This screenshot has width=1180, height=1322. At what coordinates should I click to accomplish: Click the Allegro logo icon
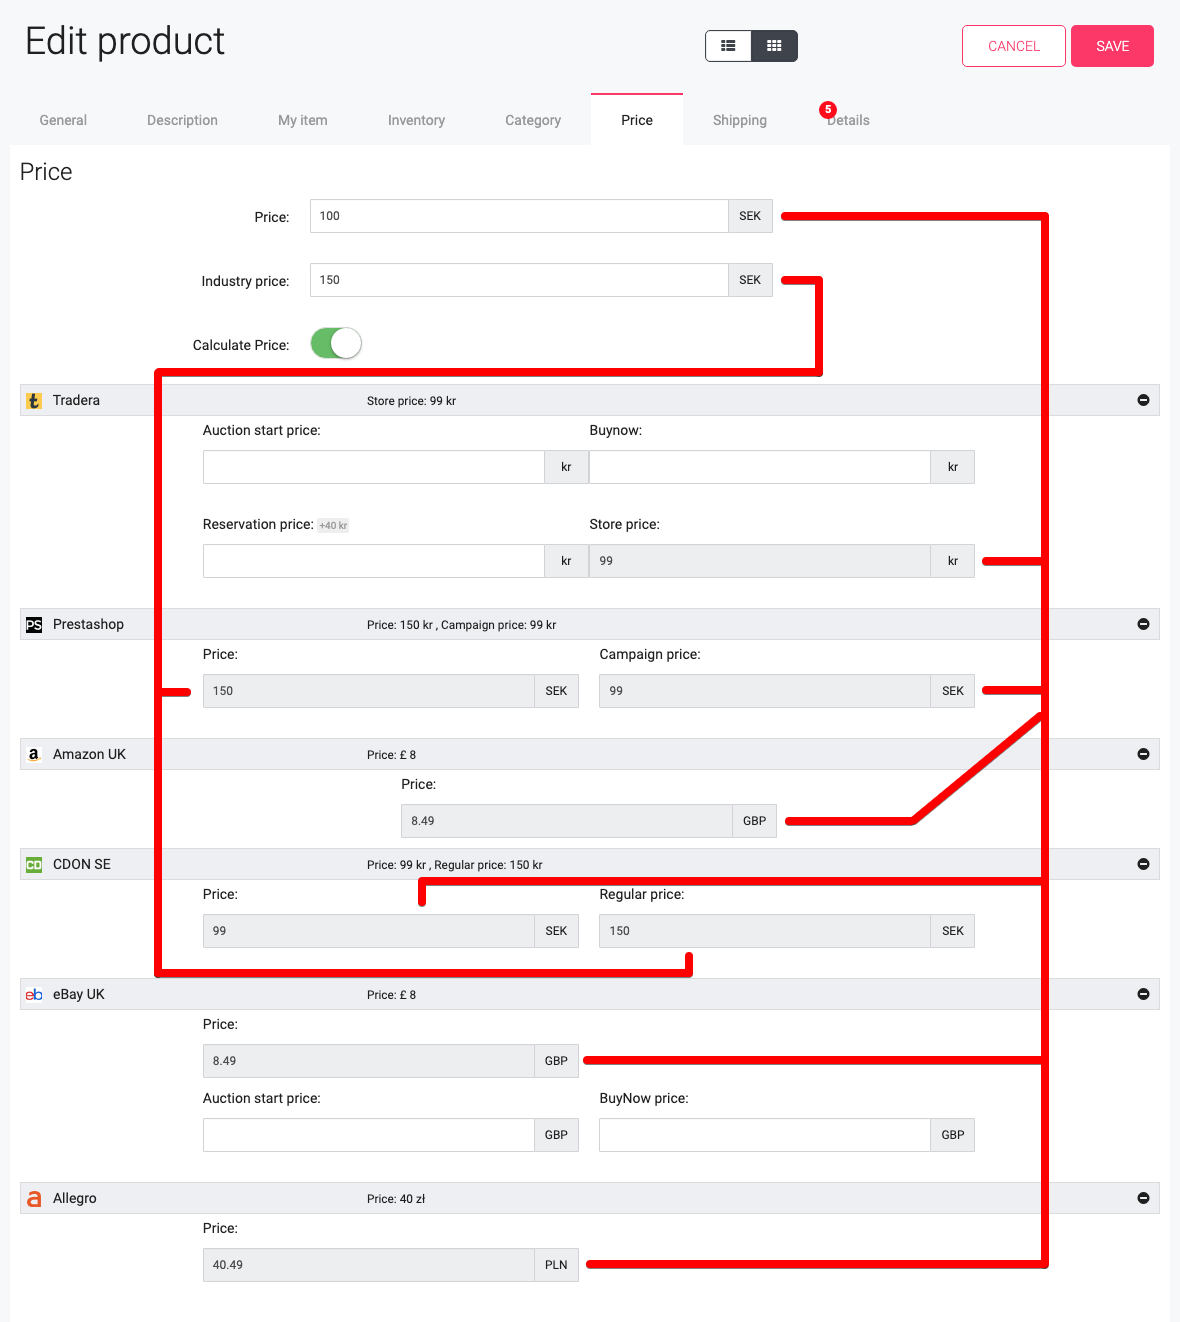(34, 1199)
